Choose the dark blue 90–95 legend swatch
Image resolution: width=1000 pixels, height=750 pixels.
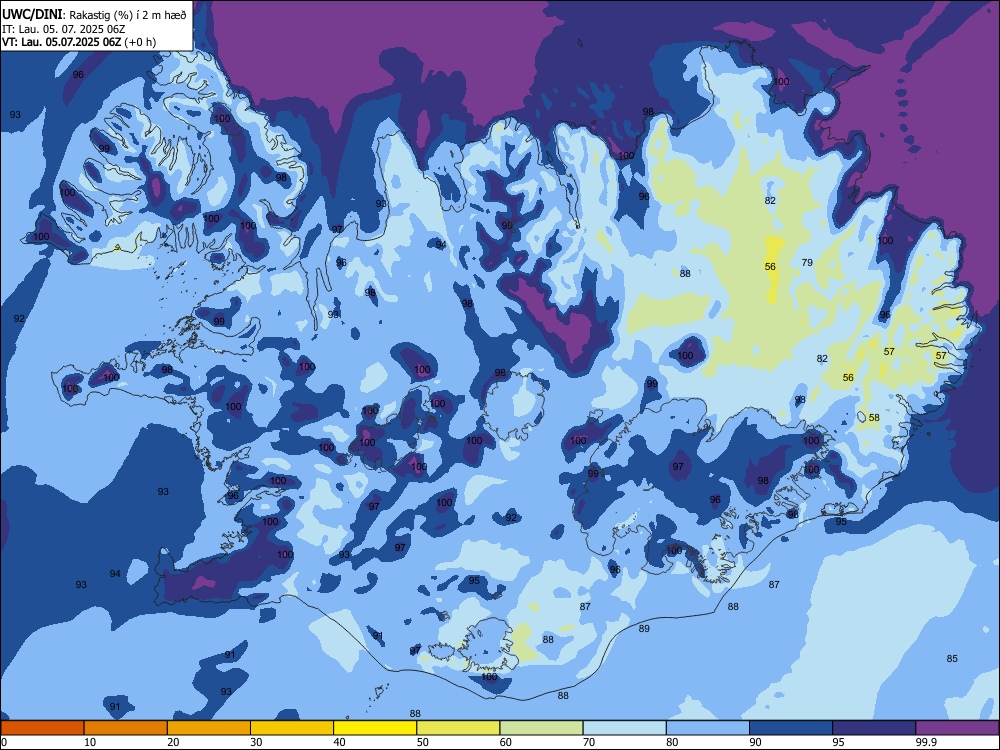pyautogui.click(x=791, y=728)
